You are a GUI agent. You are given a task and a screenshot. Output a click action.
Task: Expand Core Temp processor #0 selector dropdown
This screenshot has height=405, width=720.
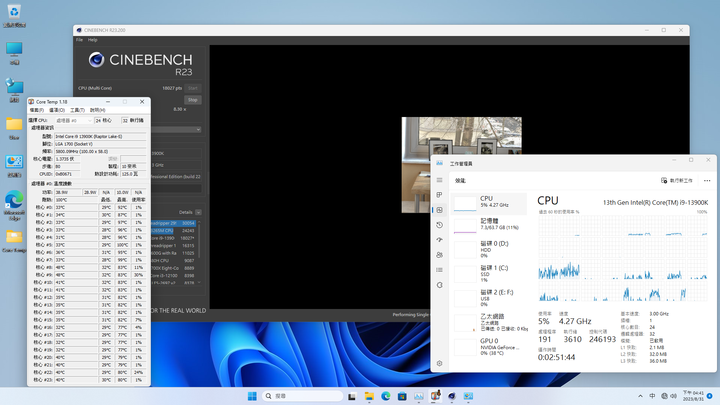pos(73,120)
